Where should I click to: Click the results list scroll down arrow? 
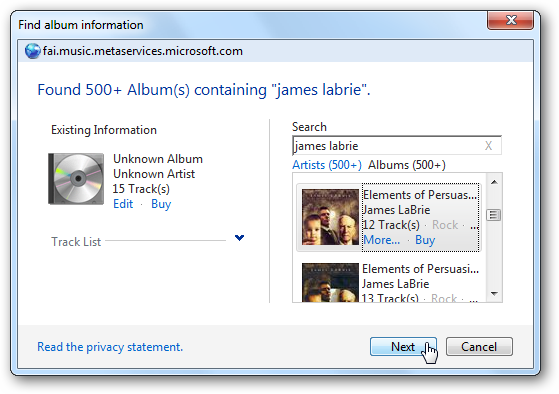[x=494, y=294]
